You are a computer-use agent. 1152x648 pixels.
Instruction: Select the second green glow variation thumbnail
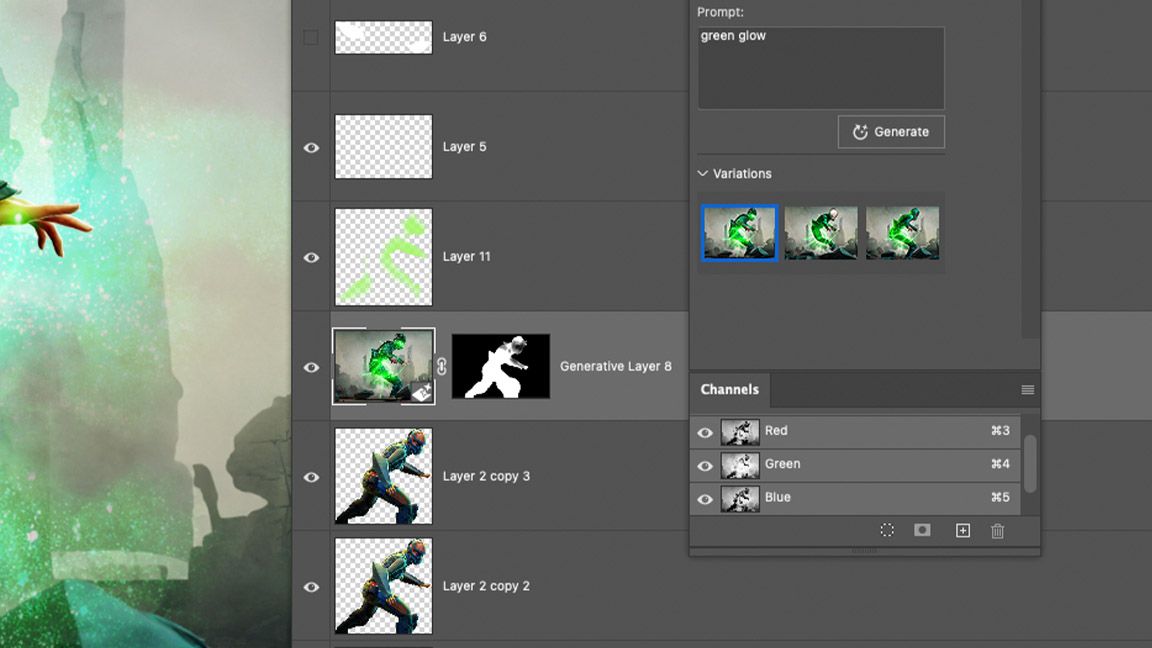coord(821,232)
